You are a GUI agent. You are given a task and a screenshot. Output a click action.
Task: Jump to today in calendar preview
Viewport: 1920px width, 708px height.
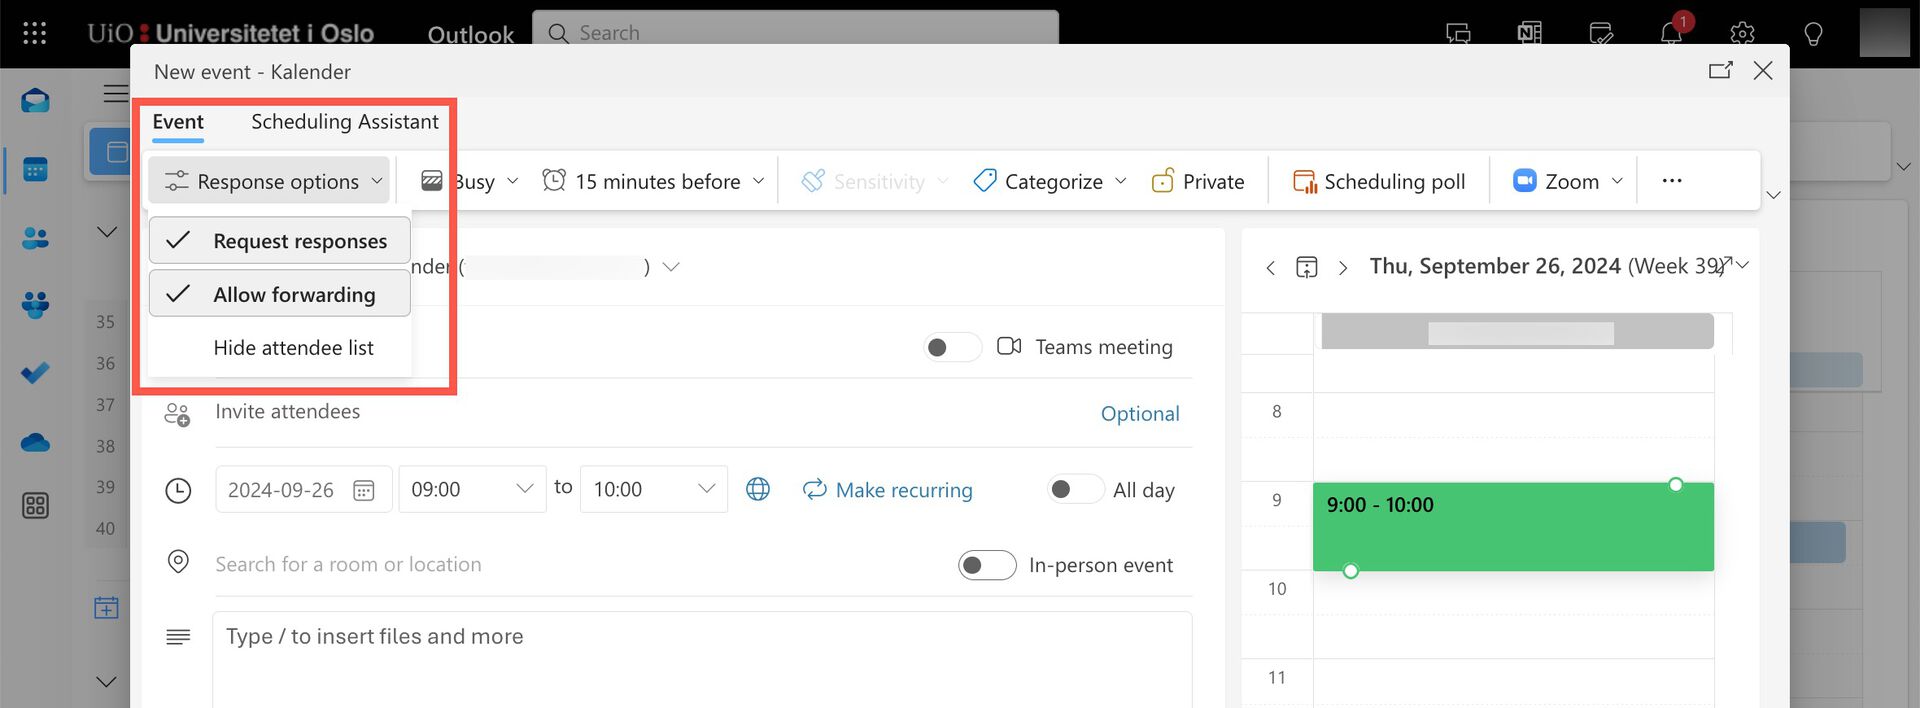1306,267
